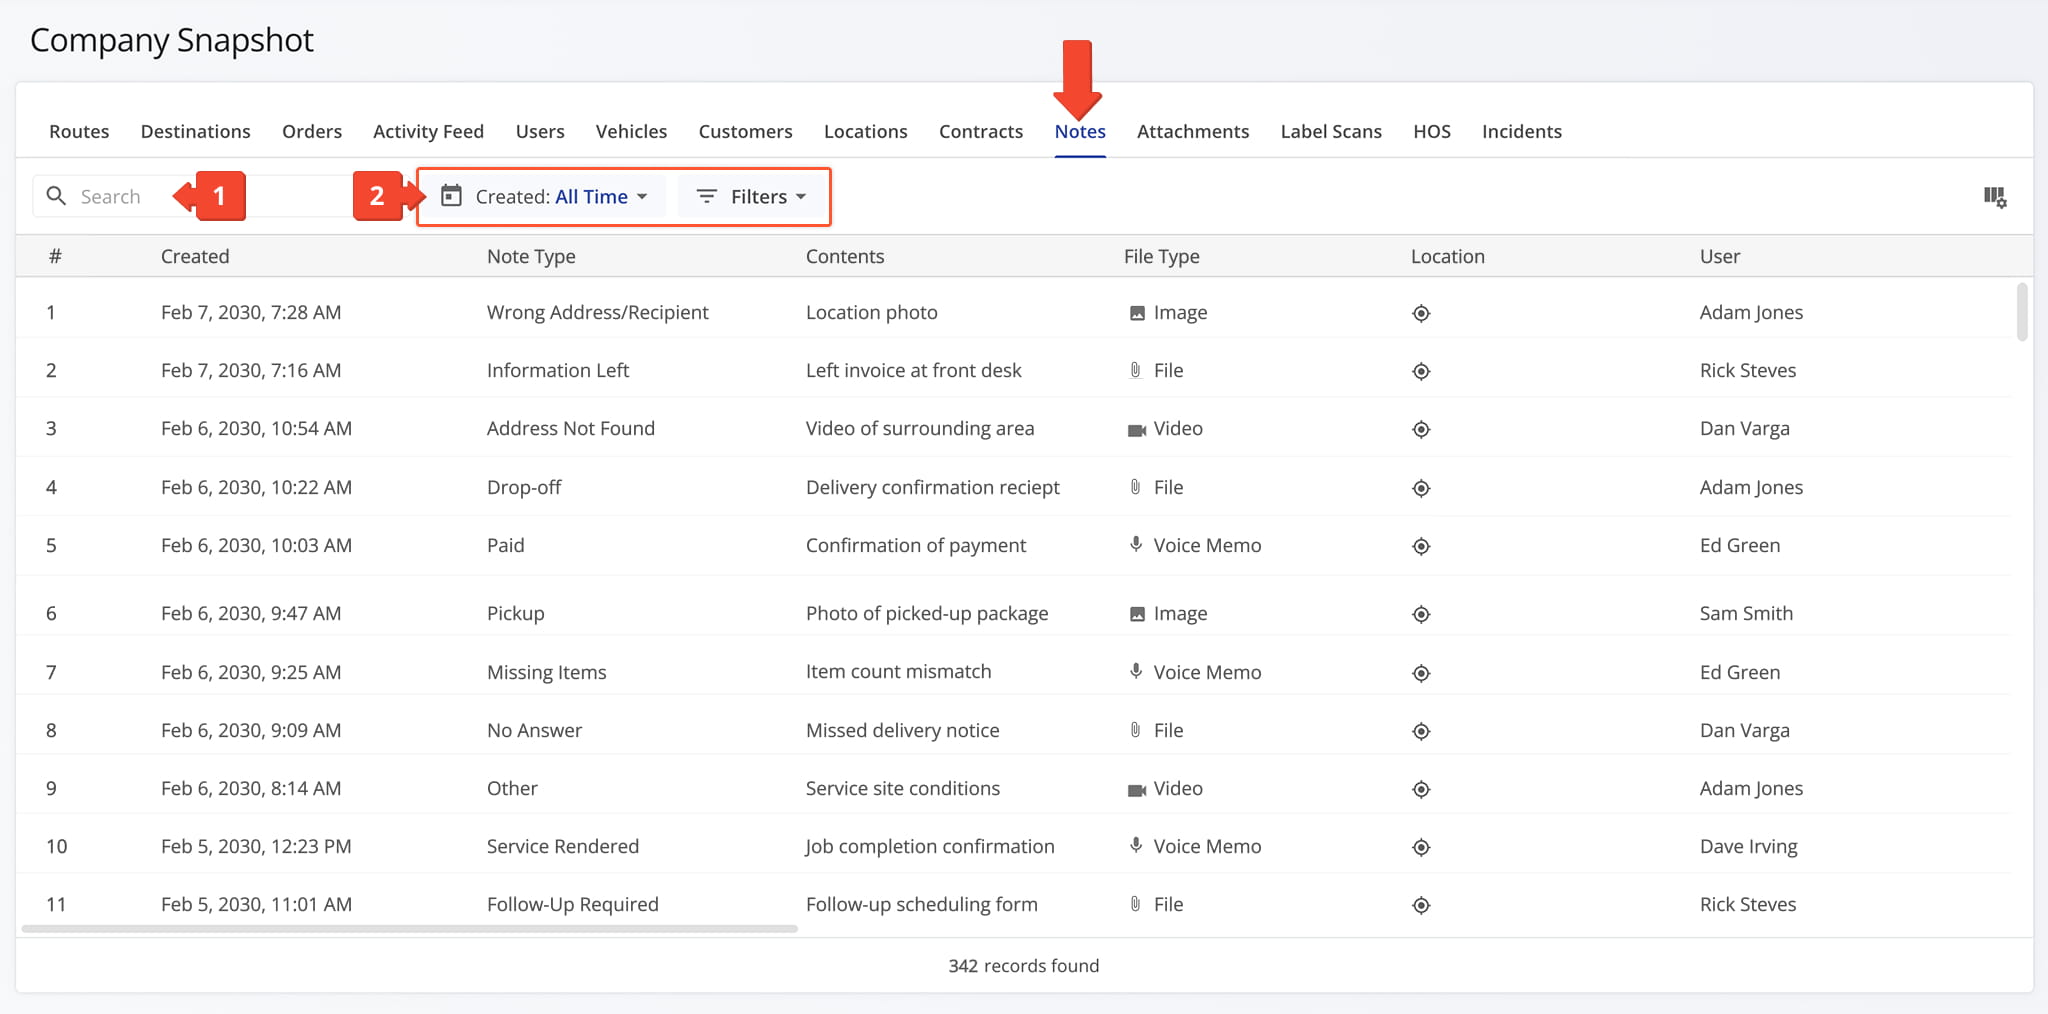
Task: Click "Delivery confirmation reciept" contents cell
Action: tap(933, 487)
